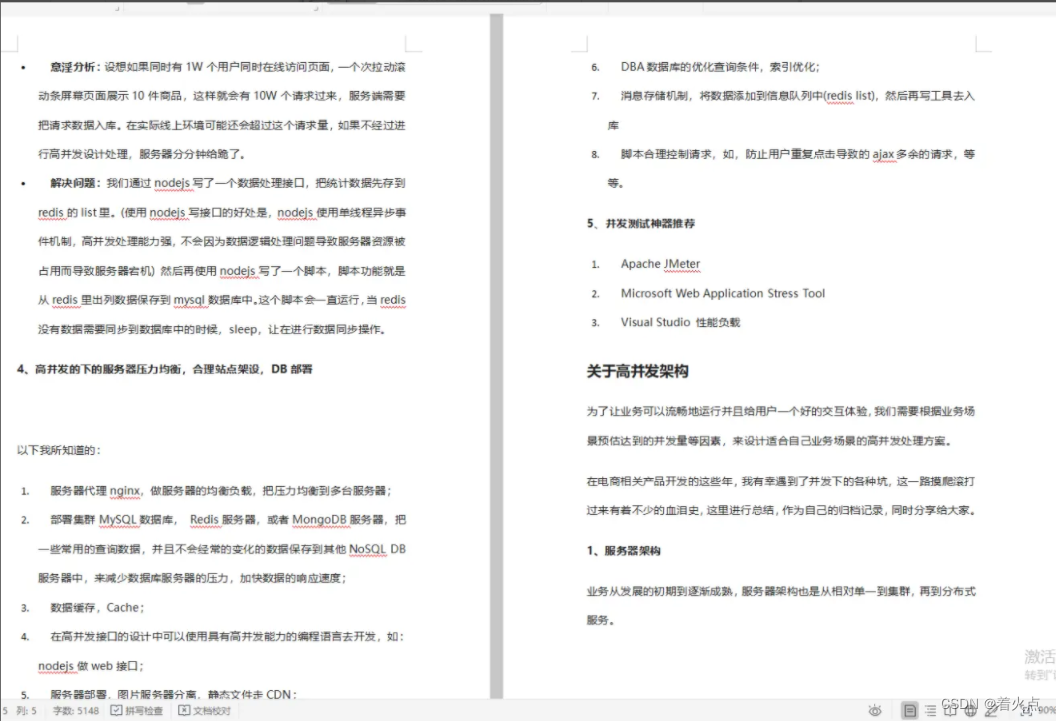
Task: Switch to web layout globe icon
Action: [970, 710]
